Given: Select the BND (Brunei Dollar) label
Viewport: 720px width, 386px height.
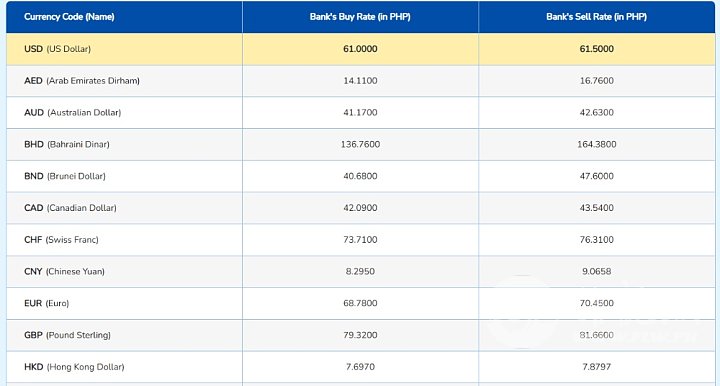Looking at the screenshot, I should [x=65, y=176].
